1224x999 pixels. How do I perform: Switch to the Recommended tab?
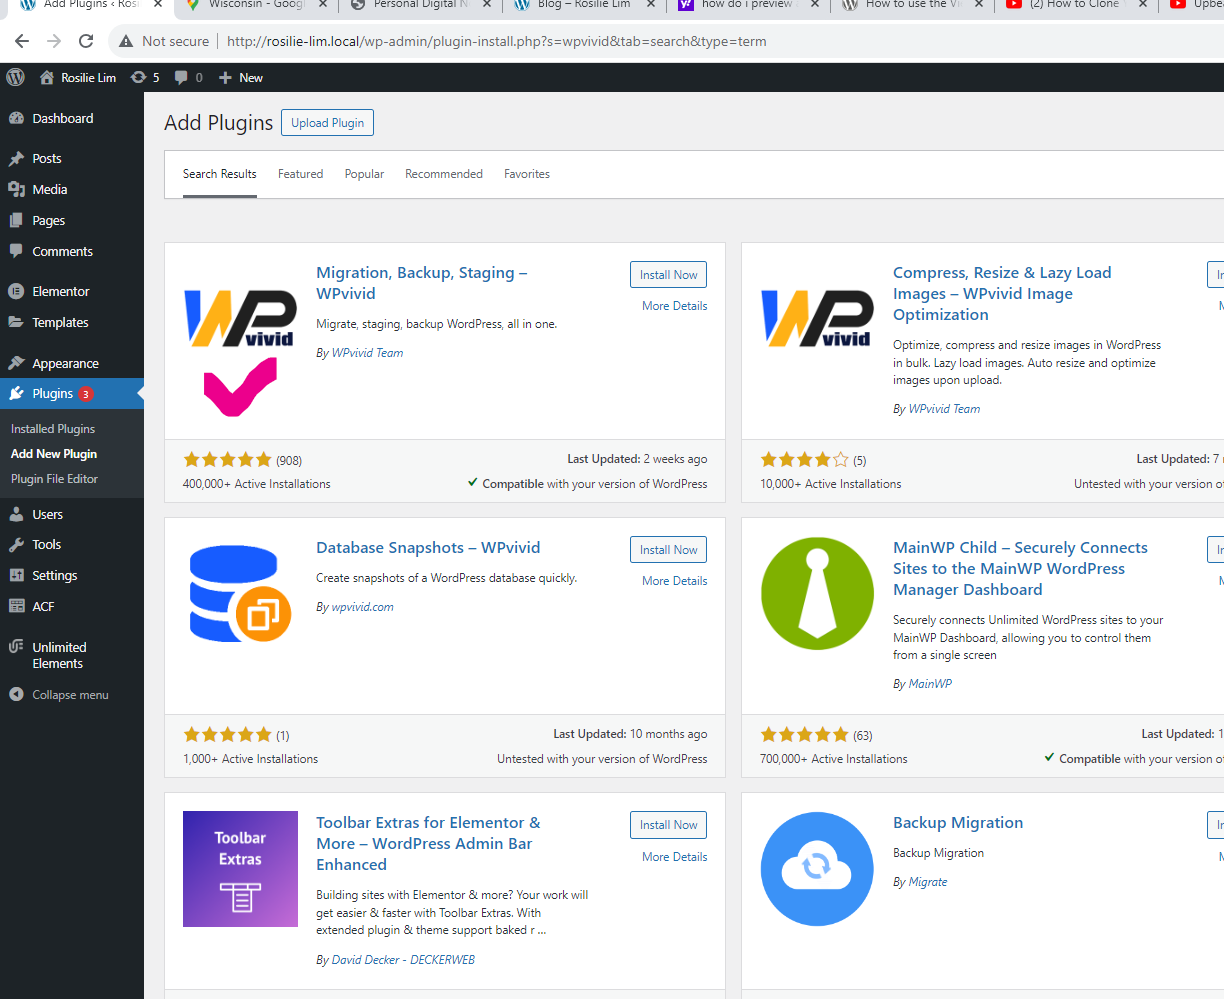(444, 174)
